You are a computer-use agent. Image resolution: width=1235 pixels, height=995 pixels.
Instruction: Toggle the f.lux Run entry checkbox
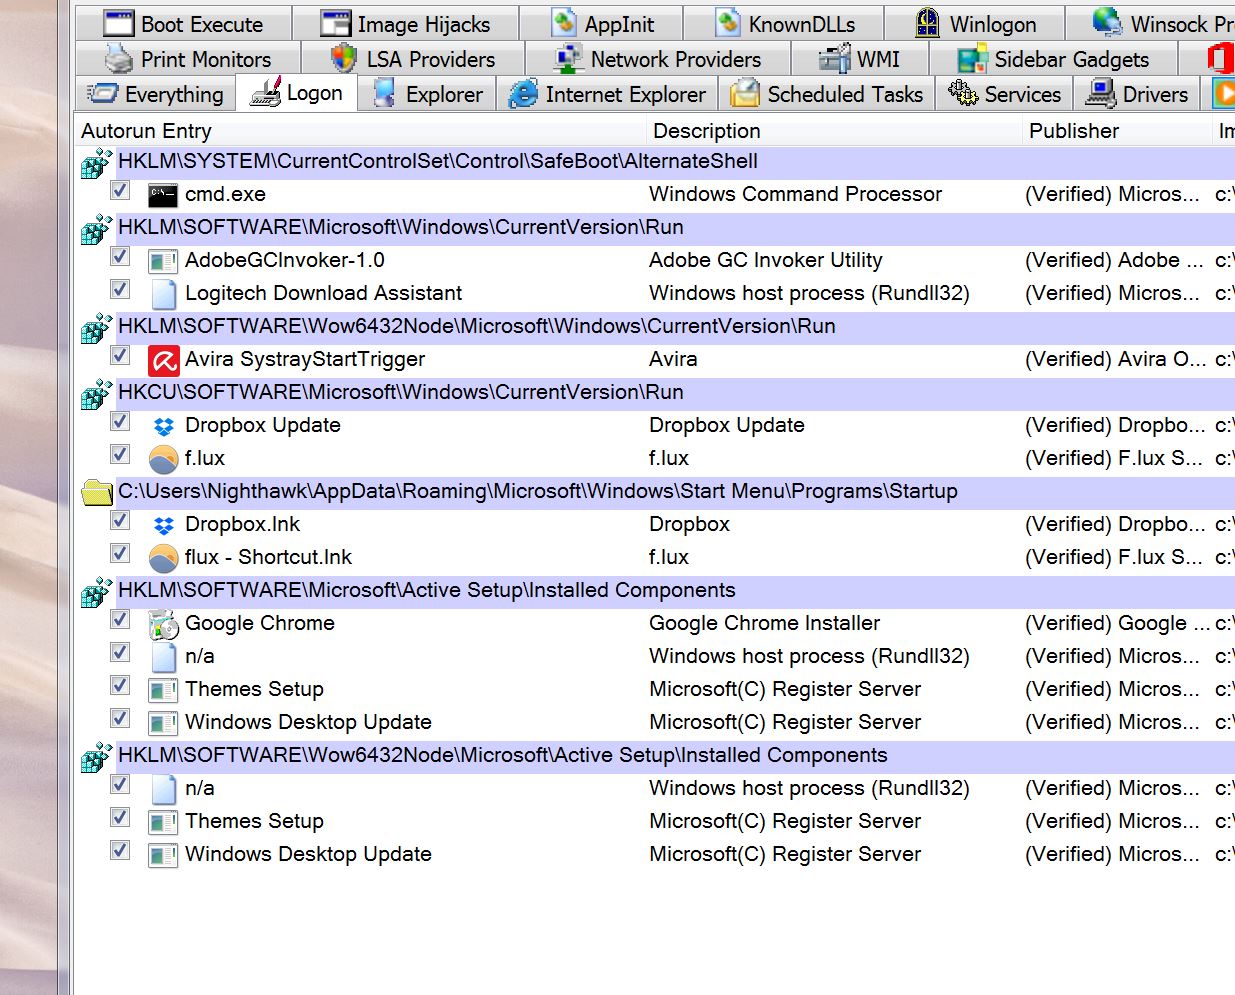[x=120, y=454]
